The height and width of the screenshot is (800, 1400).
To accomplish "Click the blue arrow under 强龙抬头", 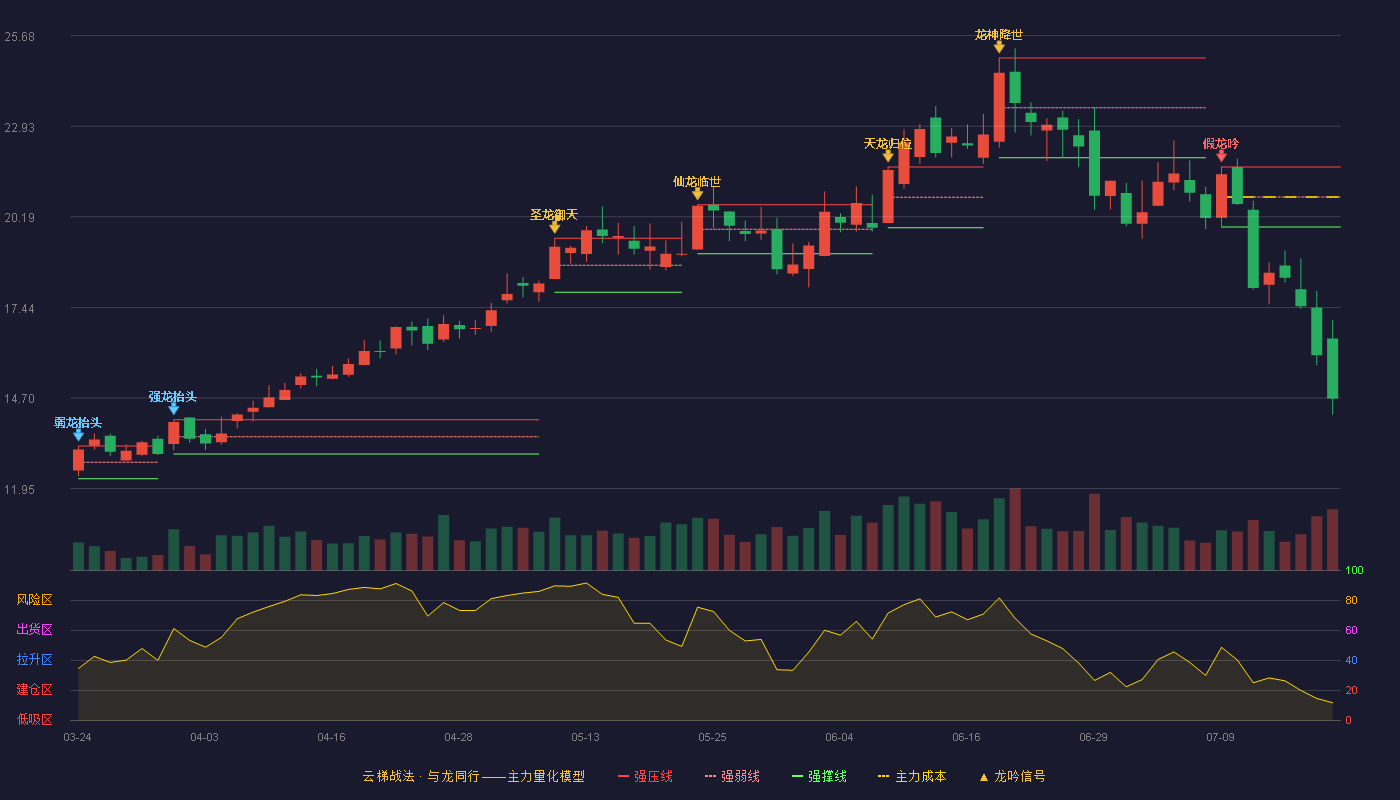I will coord(173,409).
